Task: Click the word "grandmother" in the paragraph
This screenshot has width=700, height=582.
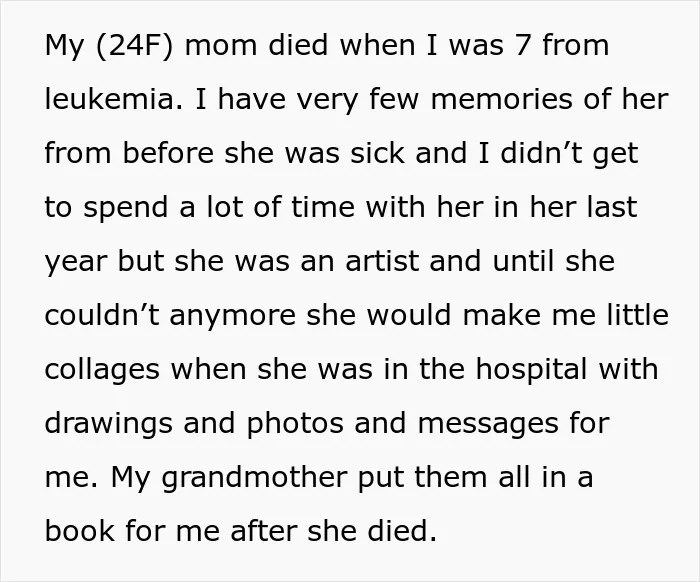Action: point(254,478)
